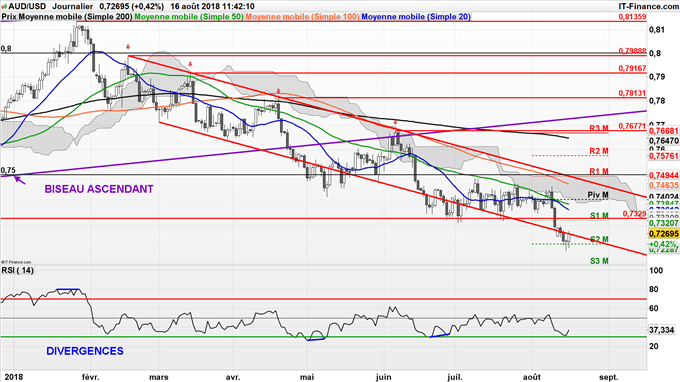Image resolution: width=680 pixels, height=382 pixels.
Task: Click the AUD/USD symbol title
Action: tap(27, 7)
